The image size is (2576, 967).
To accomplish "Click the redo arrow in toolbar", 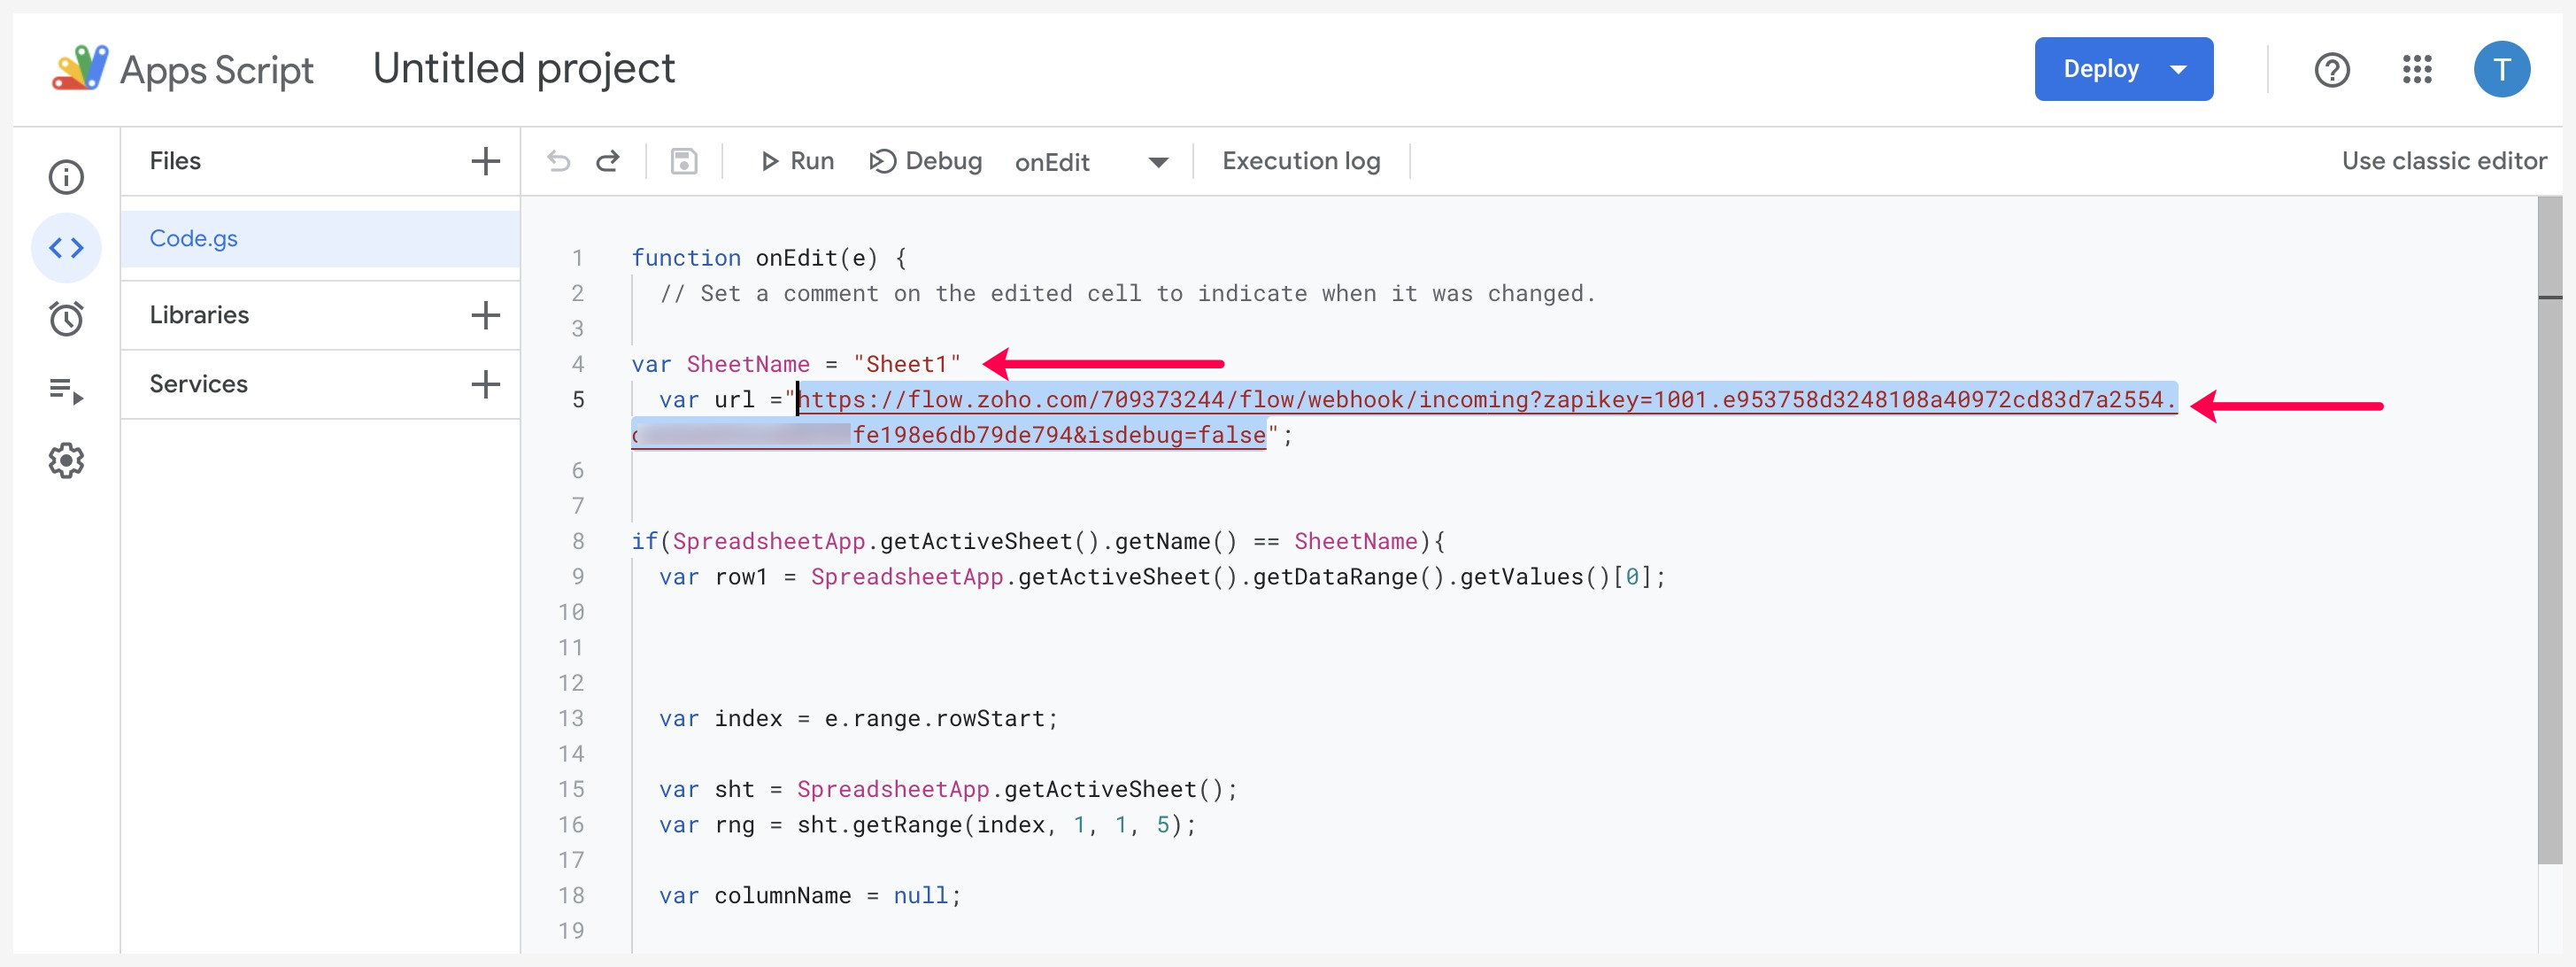I will point(608,161).
